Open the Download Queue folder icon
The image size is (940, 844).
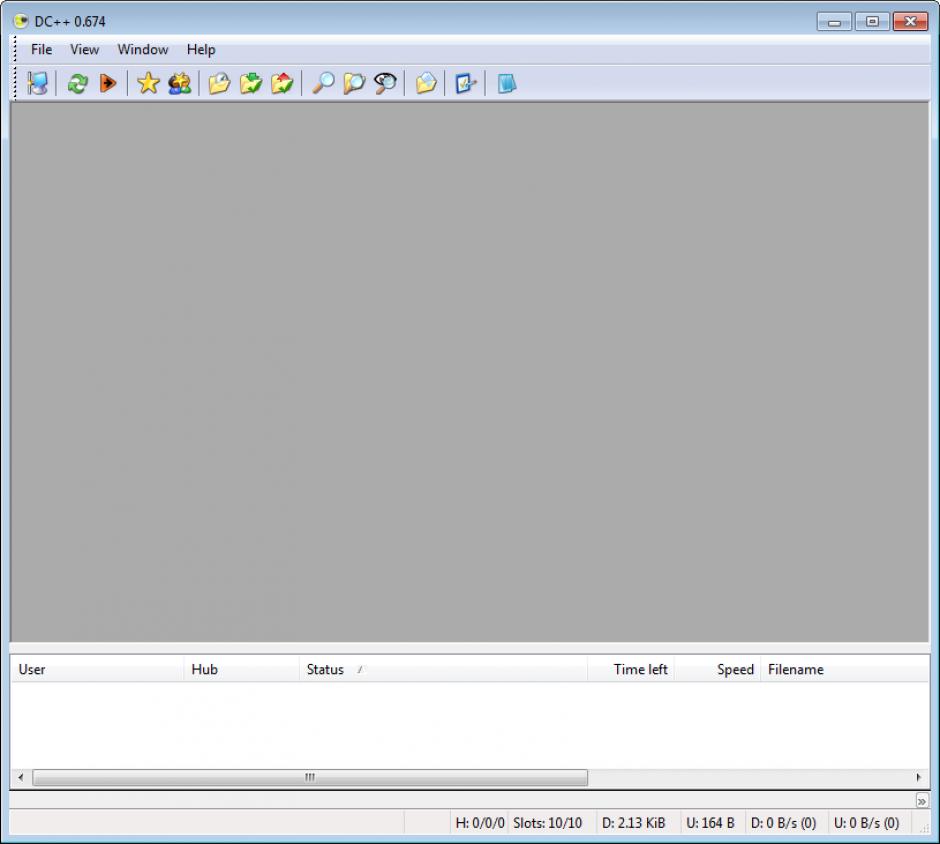(219, 83)
